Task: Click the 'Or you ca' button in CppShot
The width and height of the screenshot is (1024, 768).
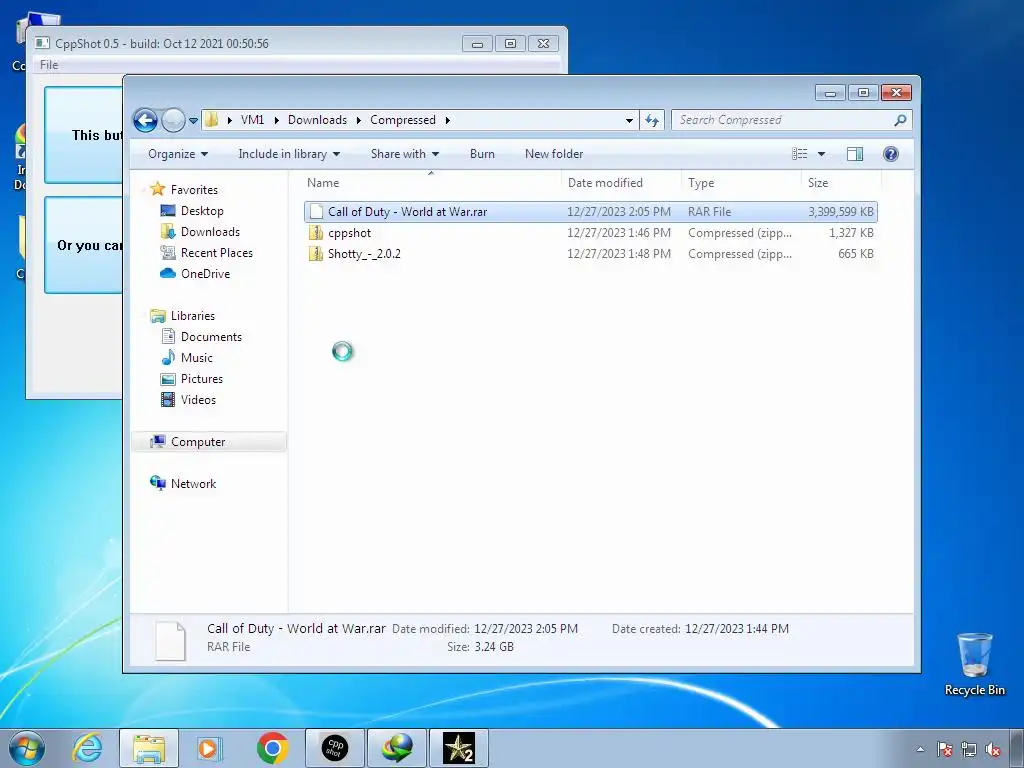Action: 84,245
